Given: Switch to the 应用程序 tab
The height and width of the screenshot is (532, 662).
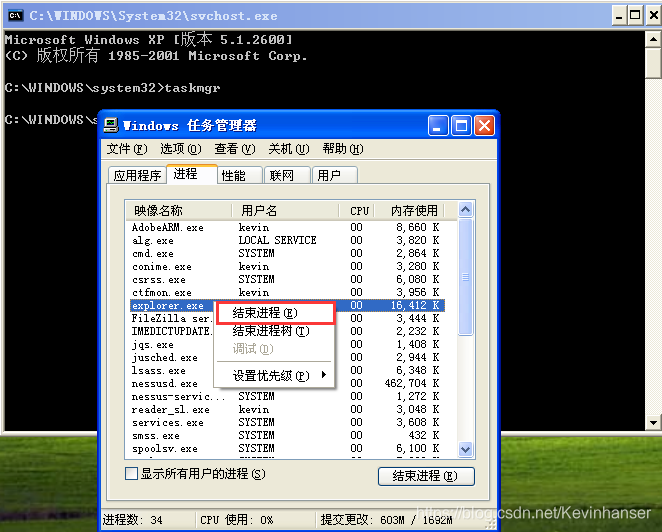Looking at the screenshot, I should [x=137, y=175].
